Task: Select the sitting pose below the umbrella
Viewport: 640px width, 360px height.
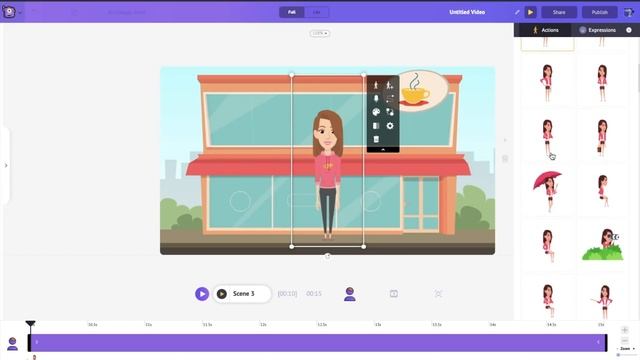Action: pyautogui.click(x=547, y=245)
